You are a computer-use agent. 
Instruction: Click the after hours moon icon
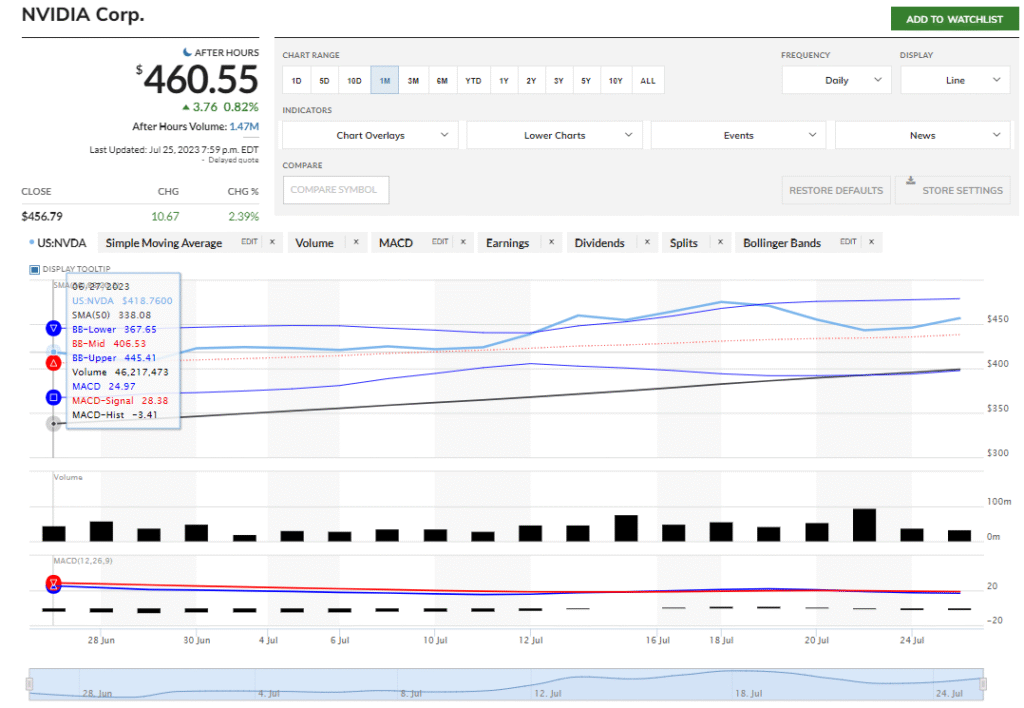tap(187, 52)
